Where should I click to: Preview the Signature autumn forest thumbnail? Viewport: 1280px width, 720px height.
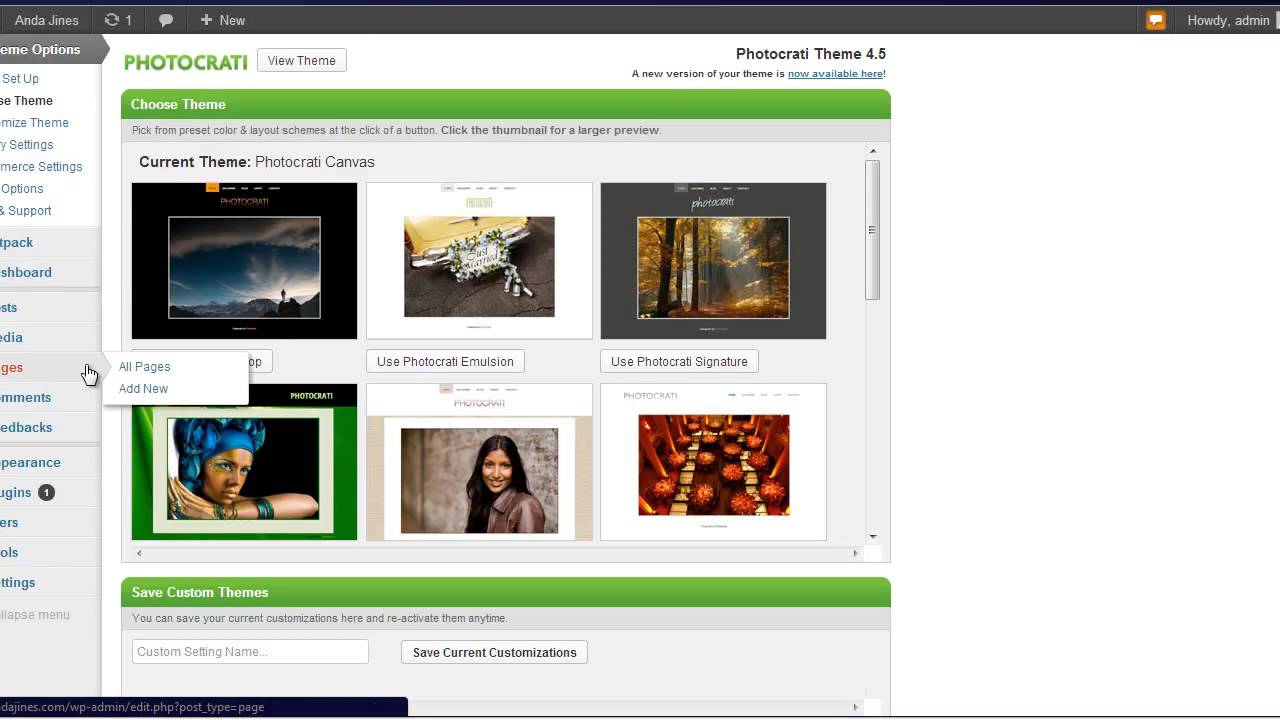(x=713, y=261)
